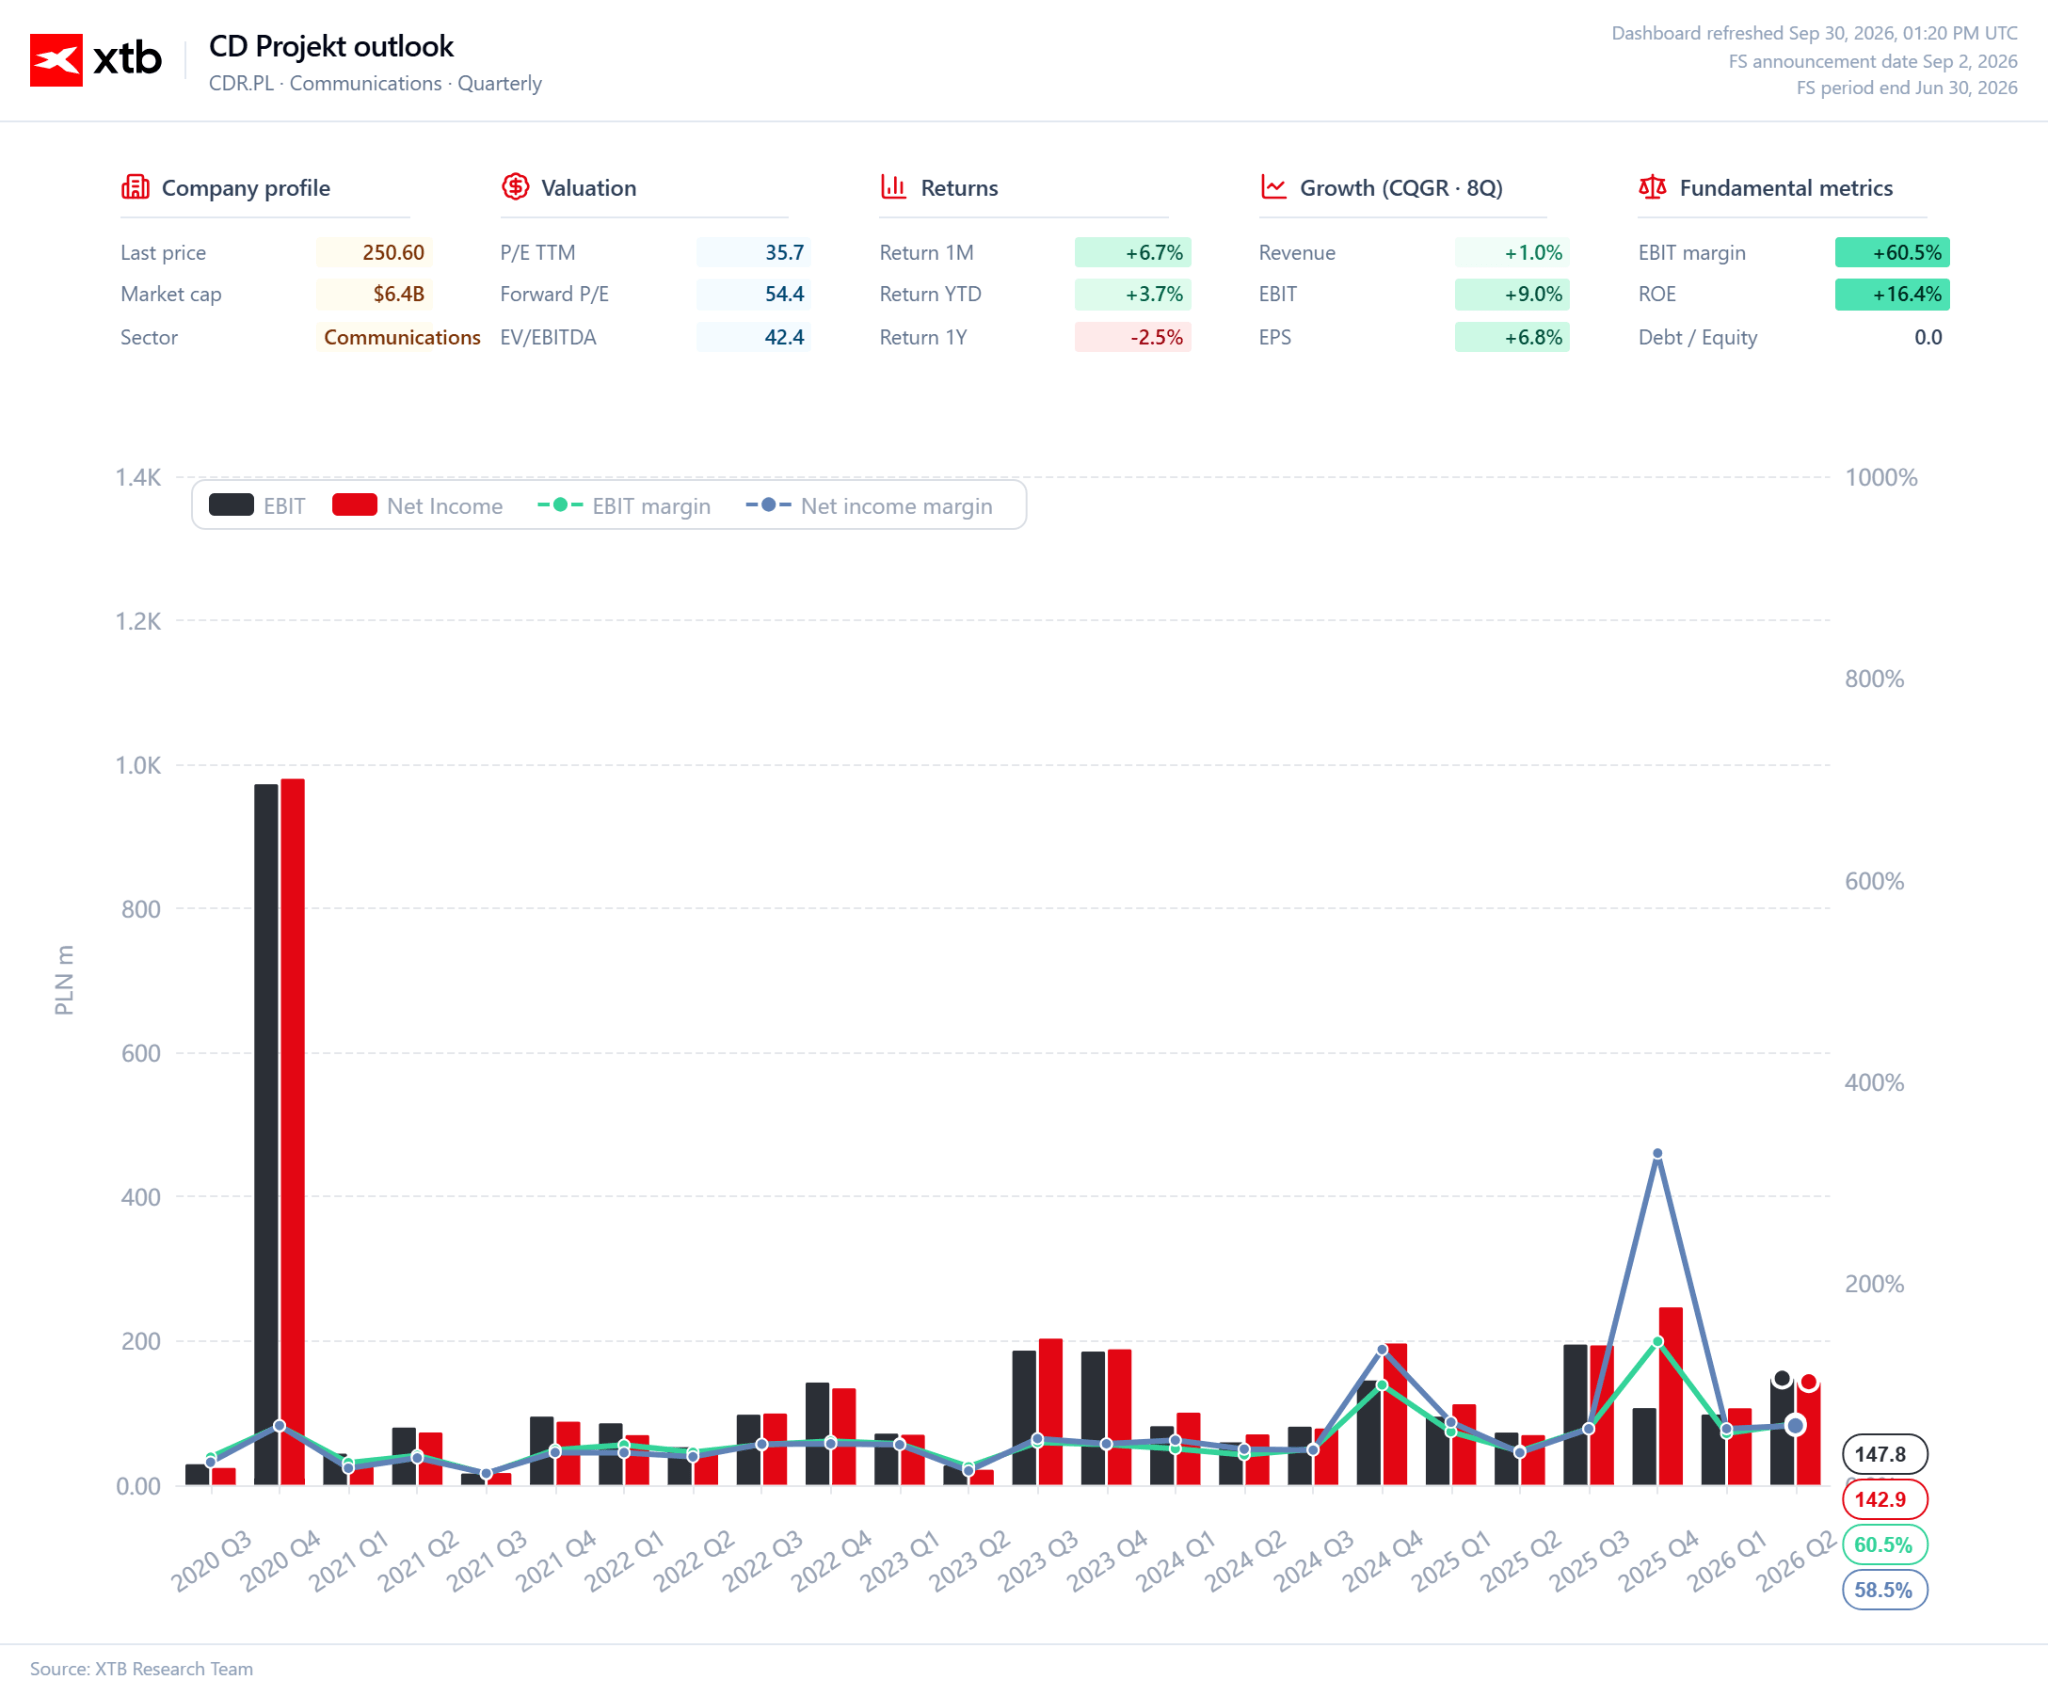Click the 60.5% EBIT margin badge

(x=1884, y=1544)
